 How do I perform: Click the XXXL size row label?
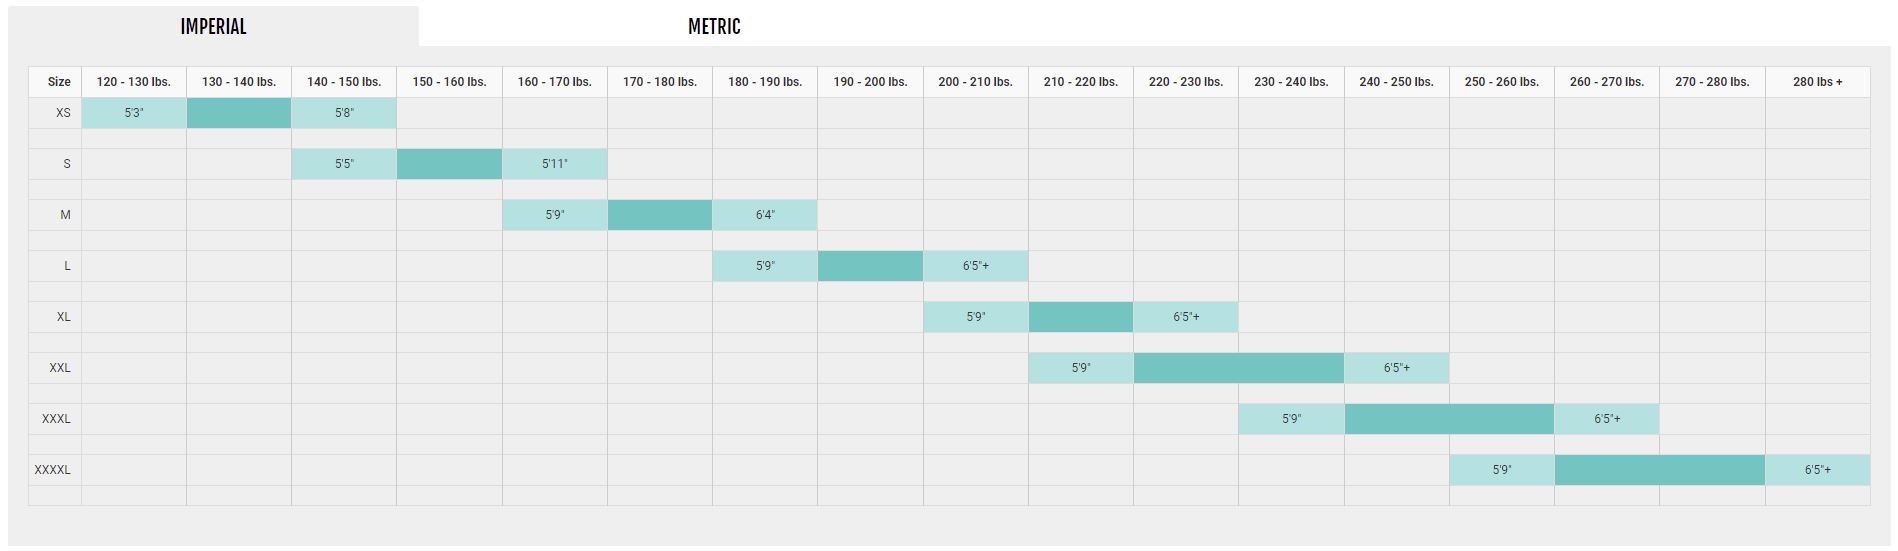tap(56, 419)
